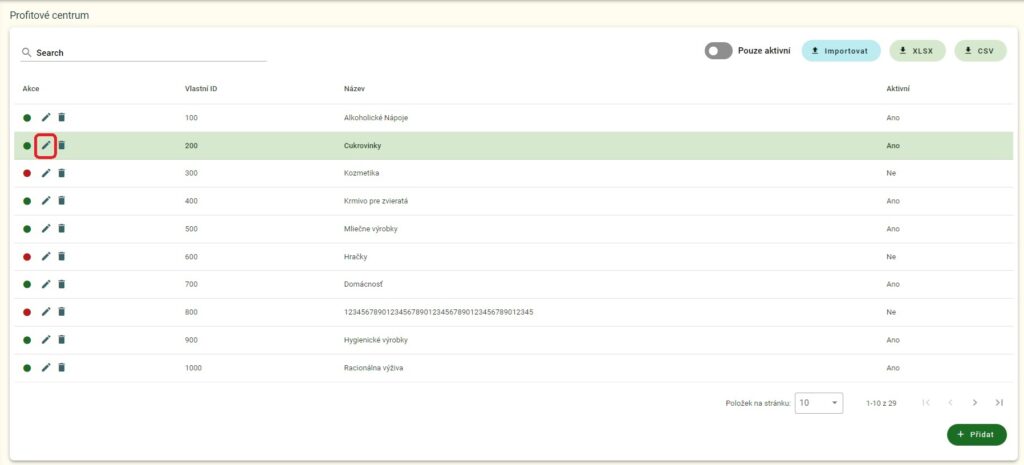Click the red status dot for Kozmetika
1024x465 pixels.
click(27, 173)
